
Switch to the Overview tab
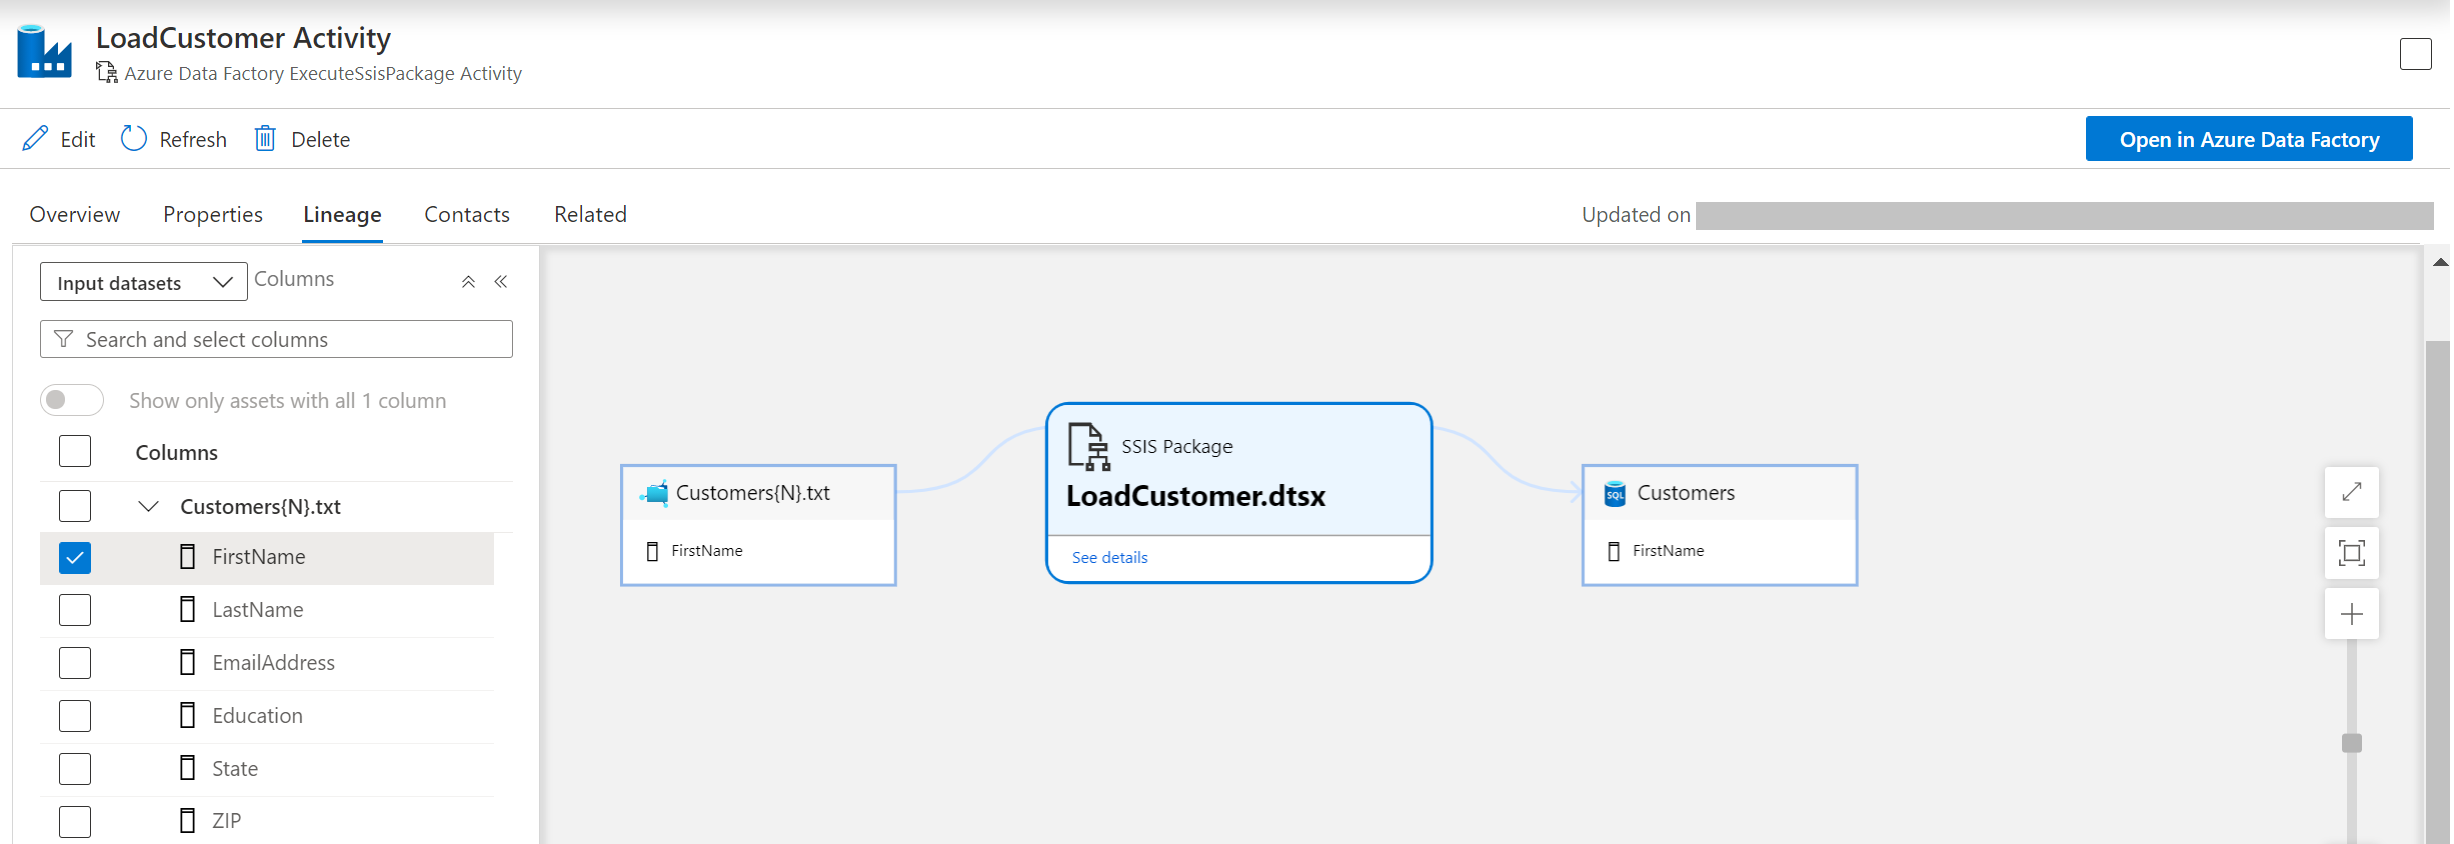75,215
